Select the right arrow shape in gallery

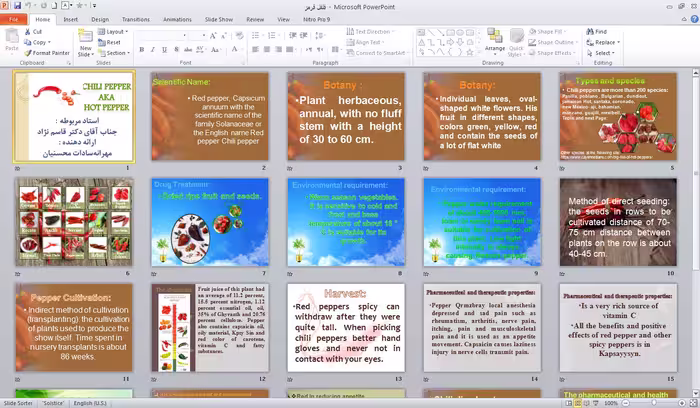(450, 42)
